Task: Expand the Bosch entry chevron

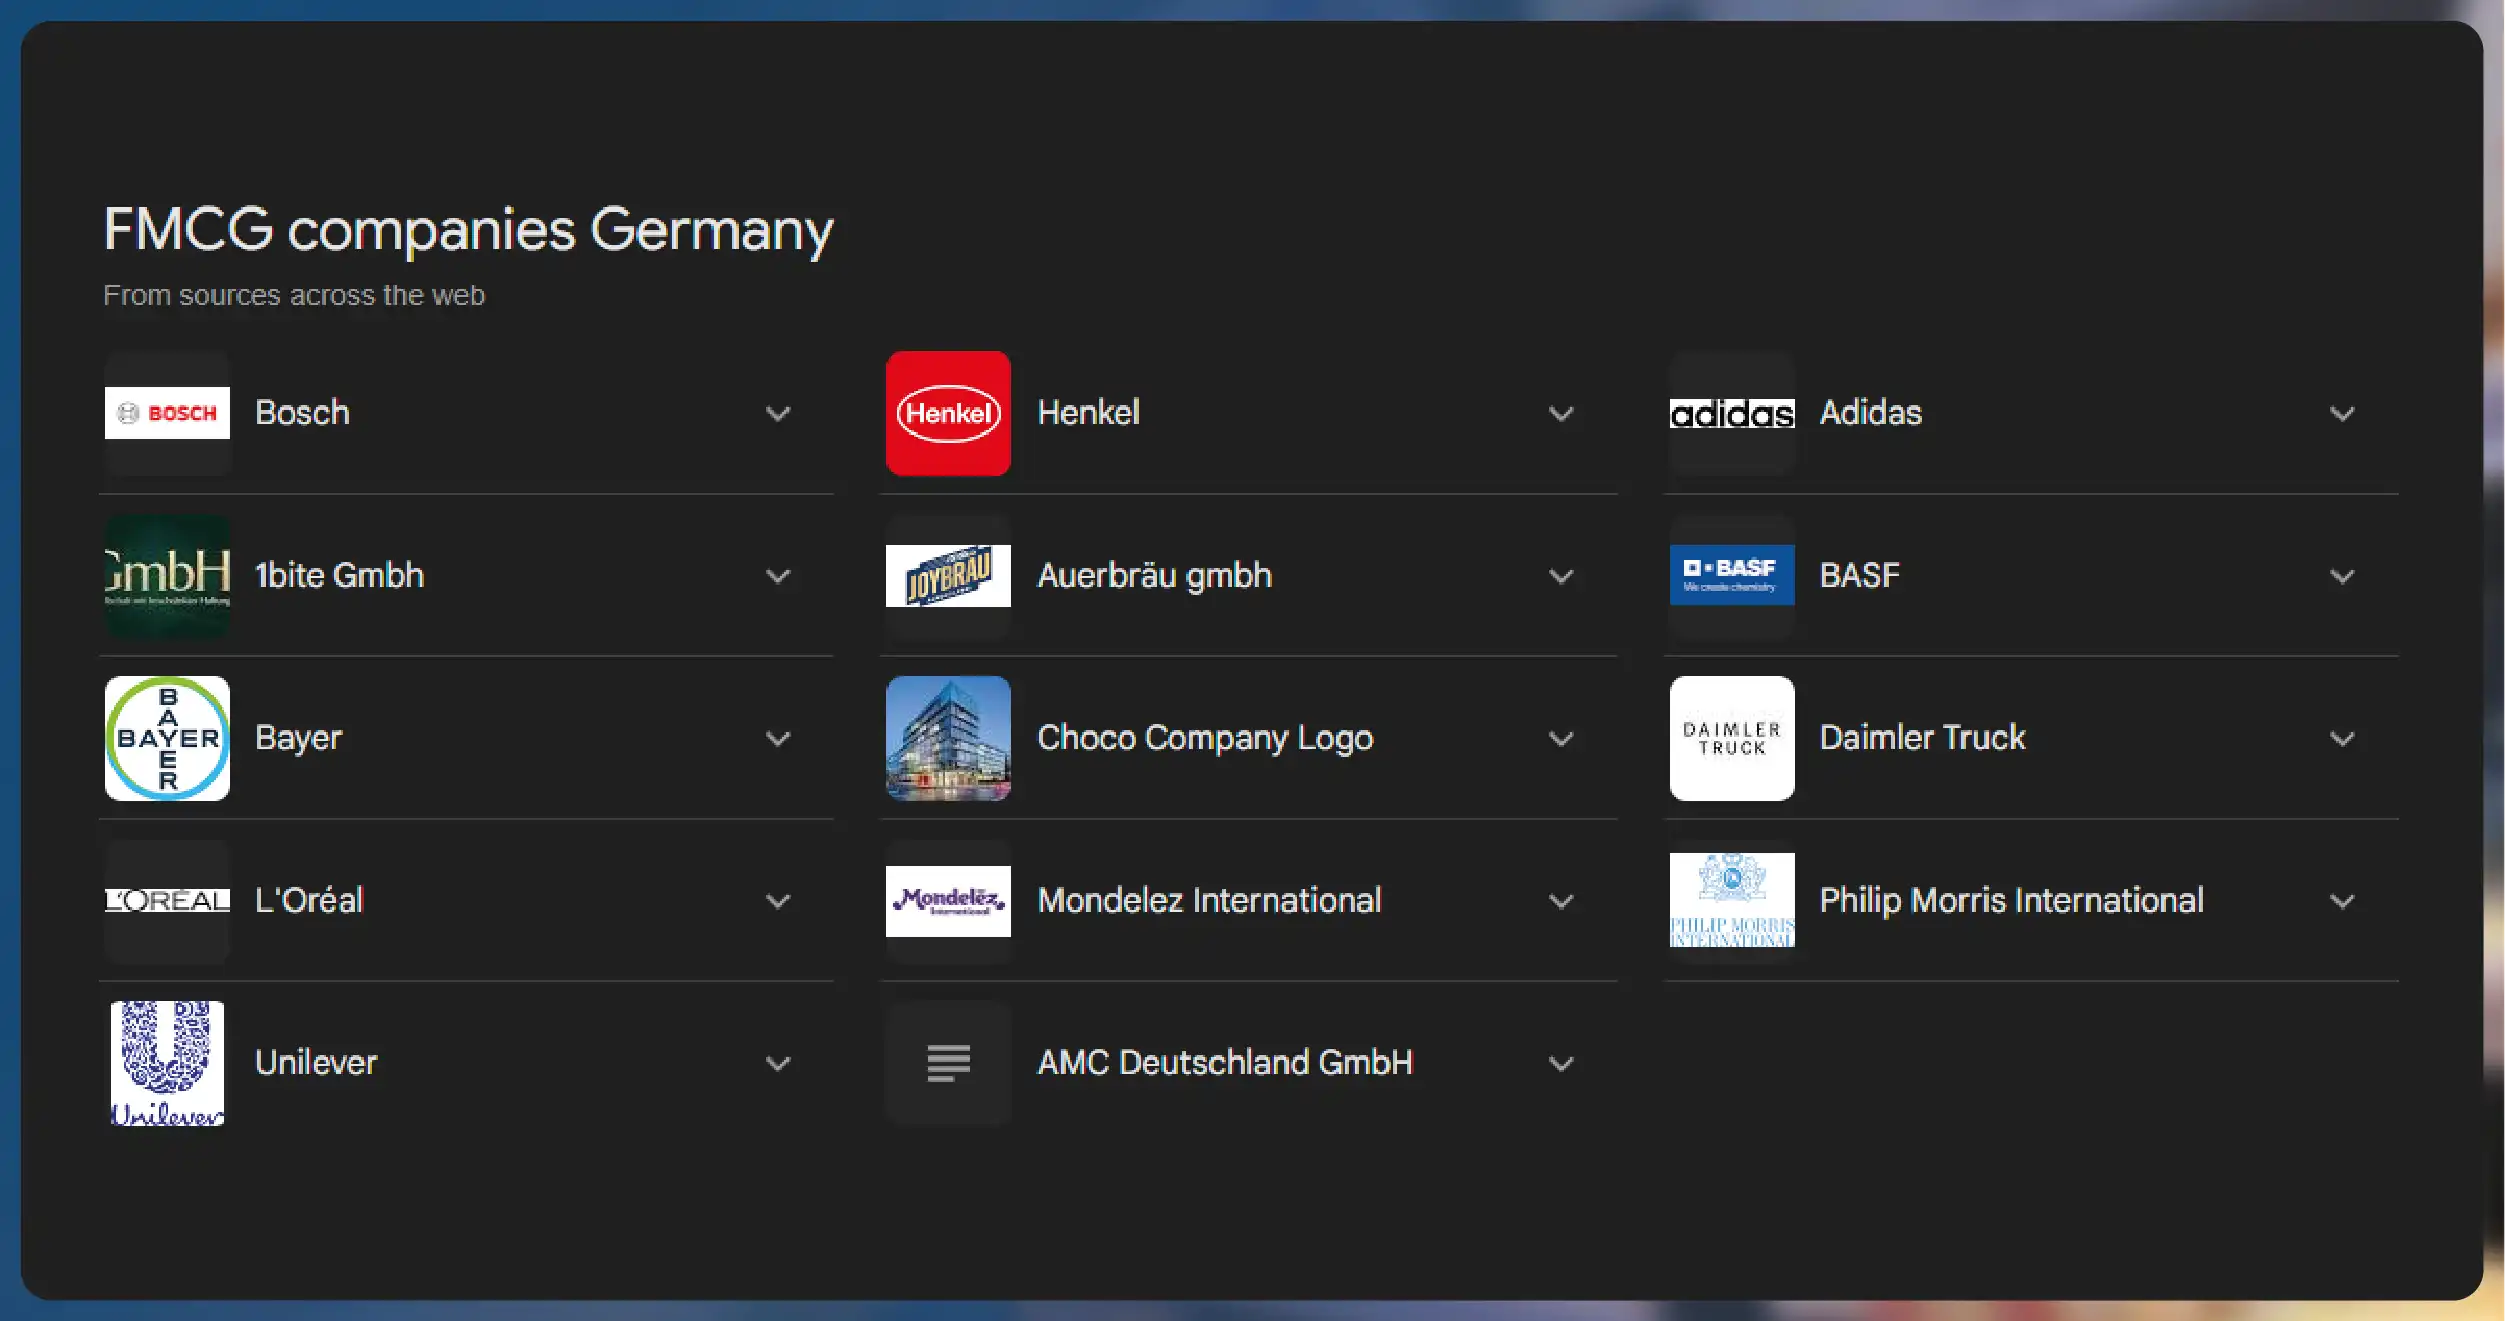Action: coord(778,413)
